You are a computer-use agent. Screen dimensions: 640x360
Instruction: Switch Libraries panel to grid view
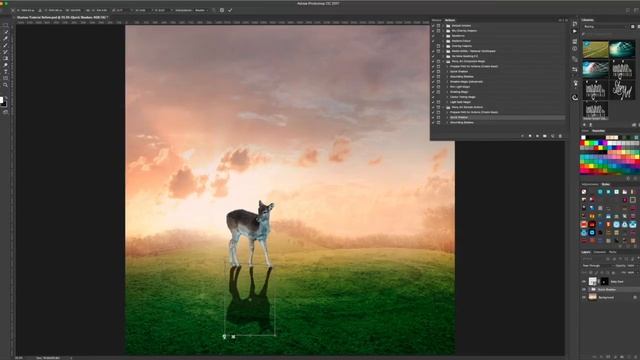[x=633, y=27]
